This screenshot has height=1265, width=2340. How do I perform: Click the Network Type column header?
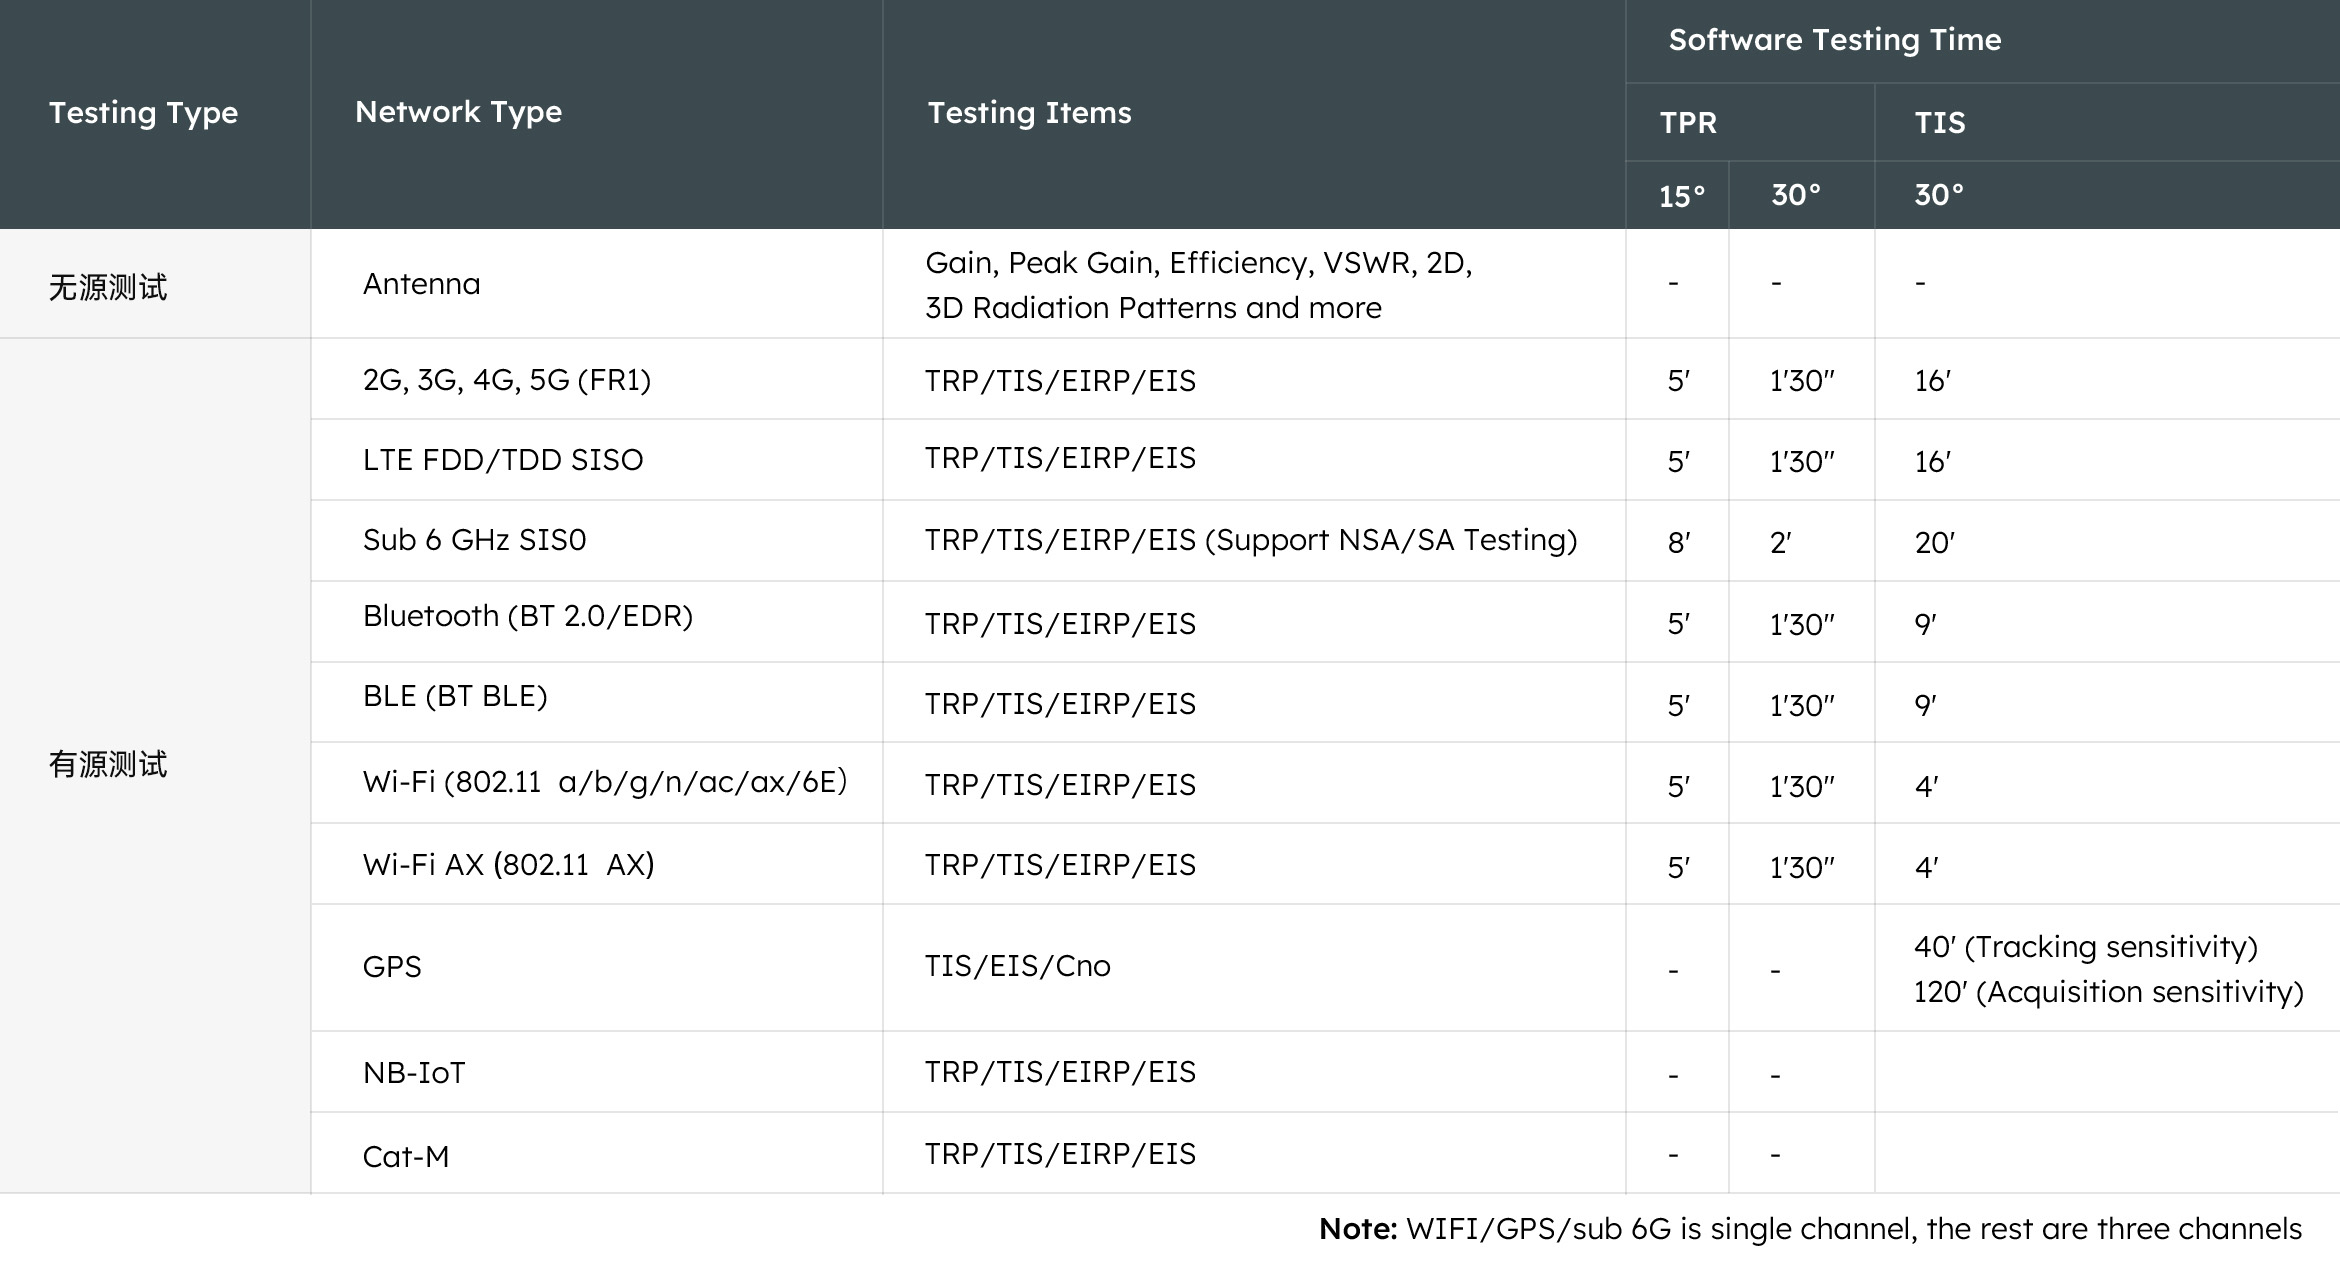(x=458, y=112)
